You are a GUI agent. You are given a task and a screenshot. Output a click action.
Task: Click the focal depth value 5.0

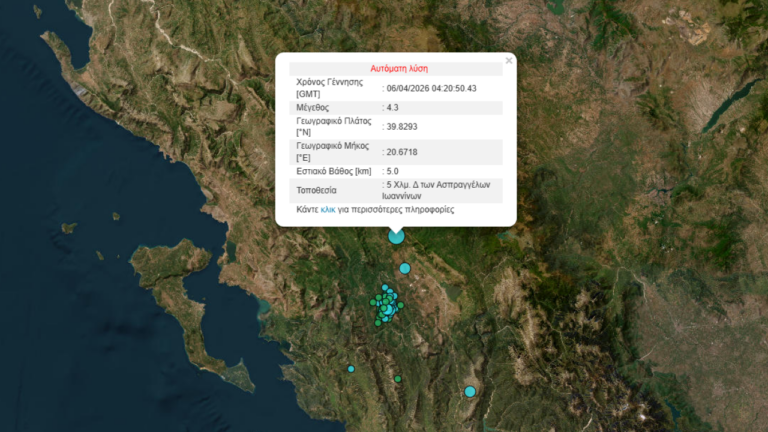click(395, 171)
